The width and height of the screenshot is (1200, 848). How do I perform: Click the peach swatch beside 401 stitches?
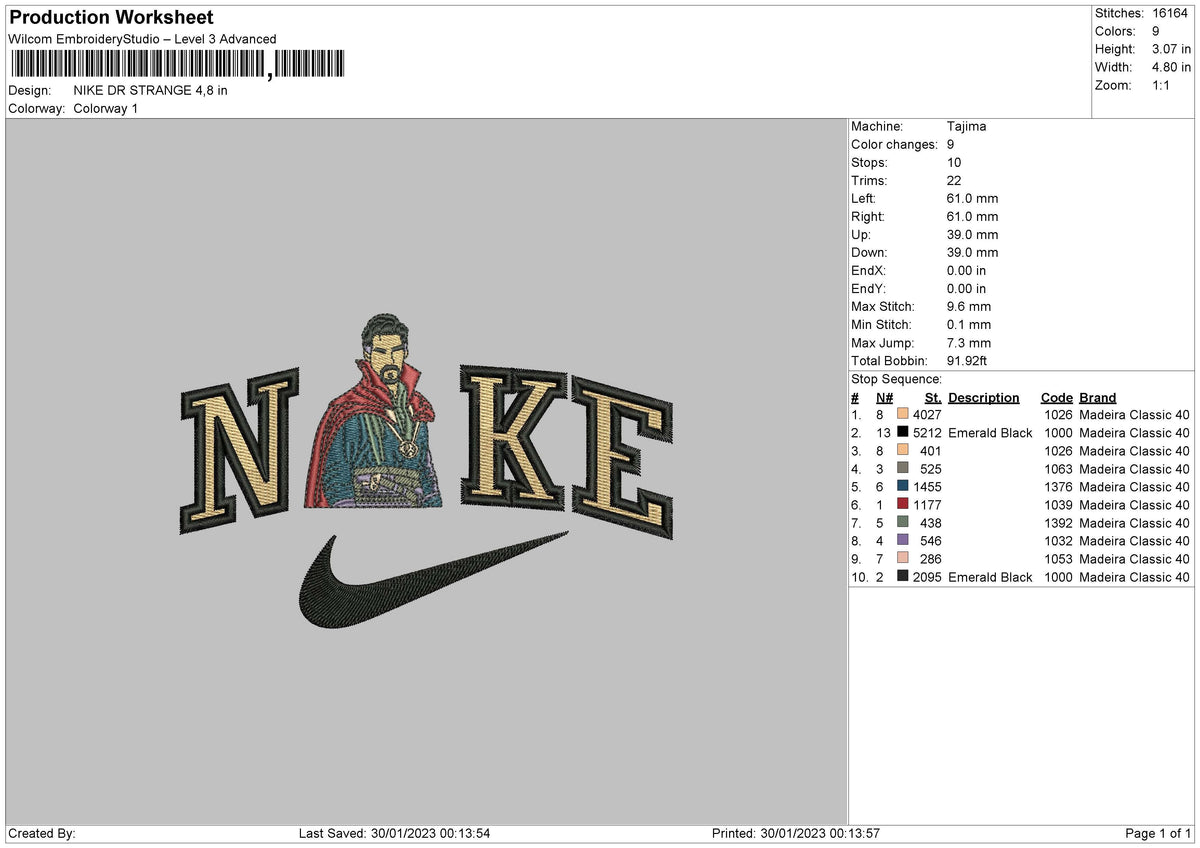pos(903,451)
